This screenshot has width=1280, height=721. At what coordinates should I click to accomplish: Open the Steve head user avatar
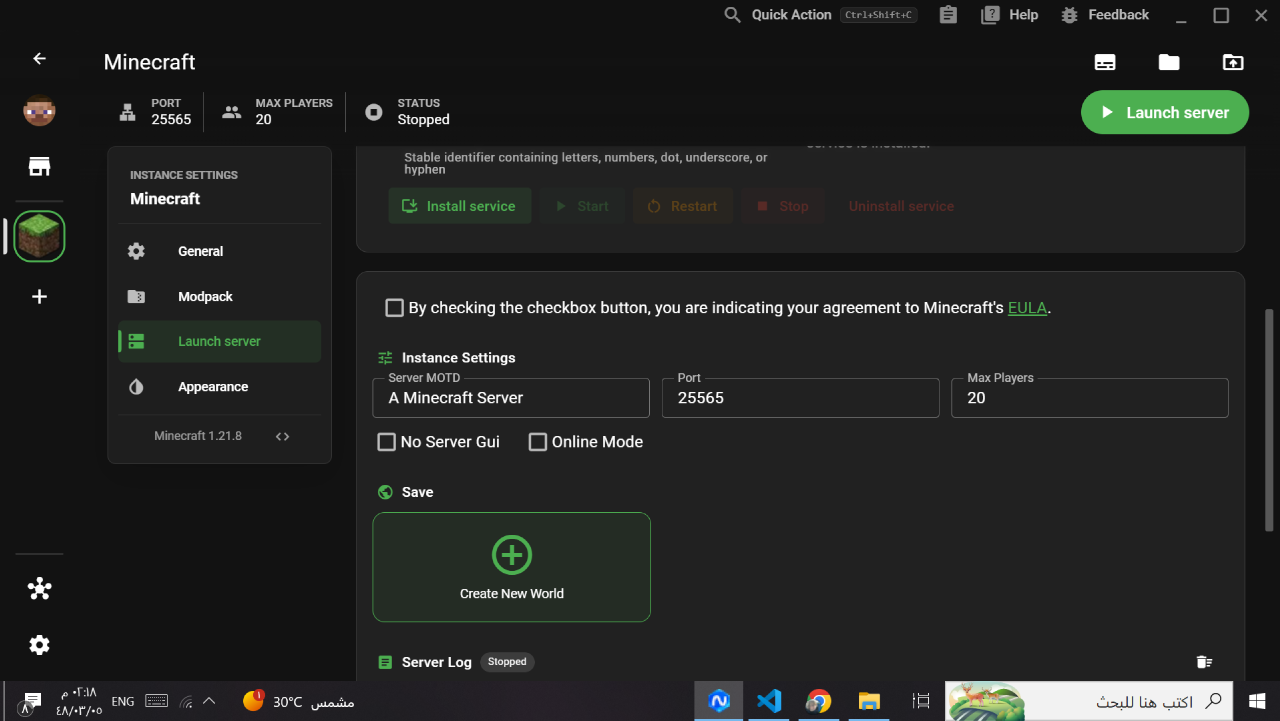point(39,110)
